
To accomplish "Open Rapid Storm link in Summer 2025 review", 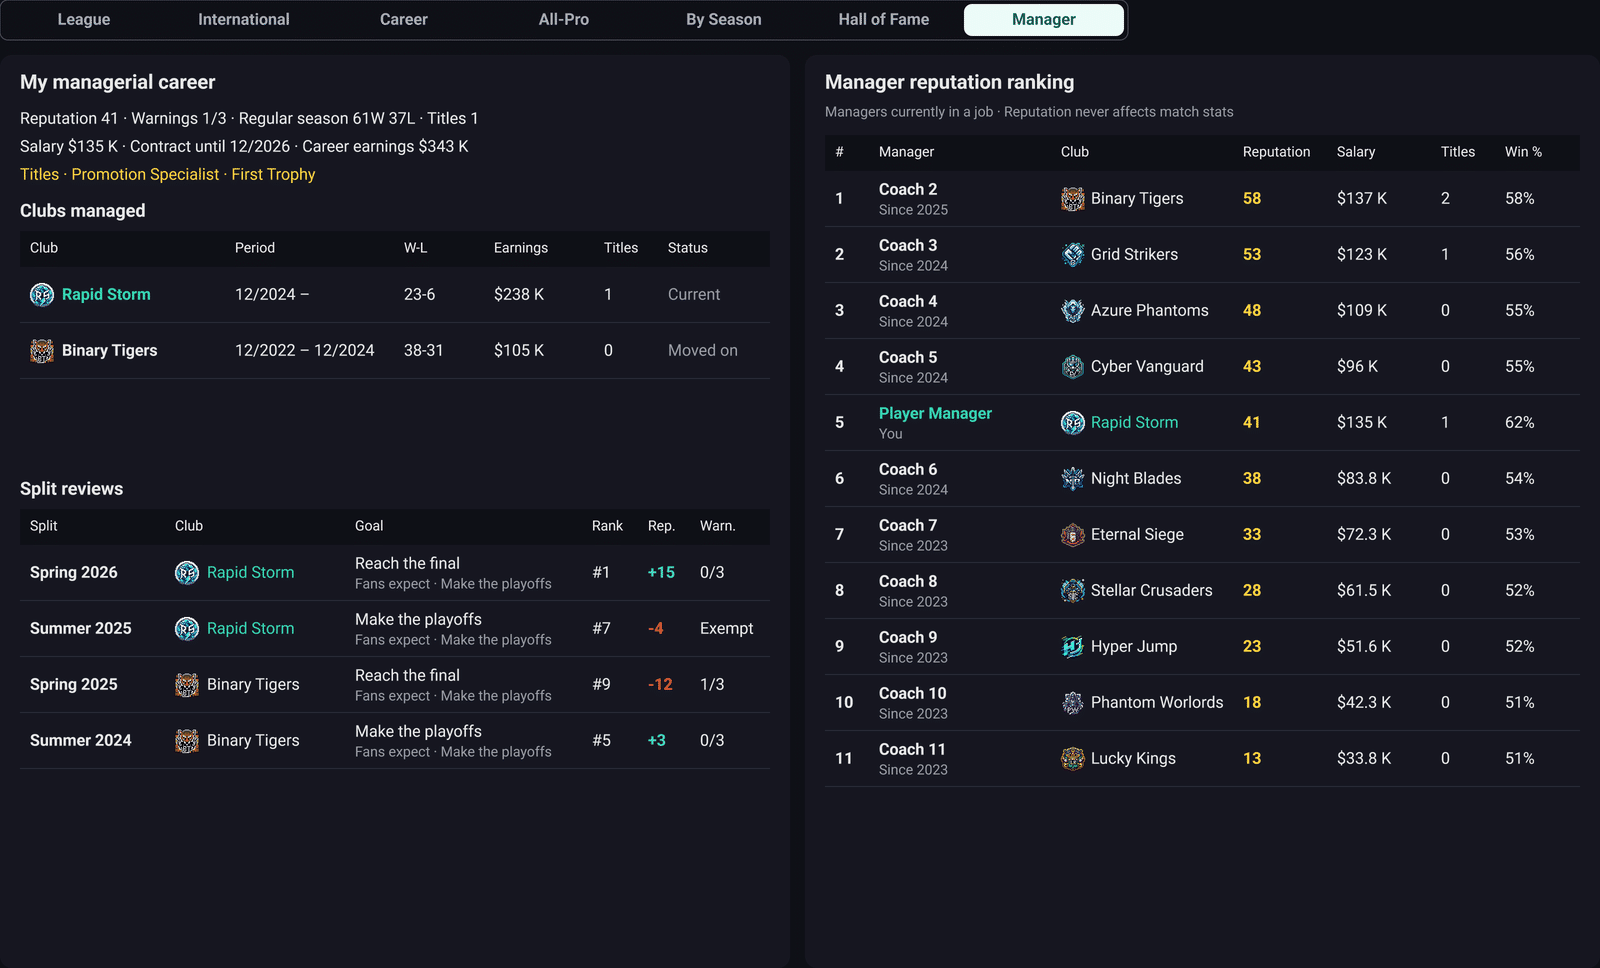I will (x=250, y=628).
